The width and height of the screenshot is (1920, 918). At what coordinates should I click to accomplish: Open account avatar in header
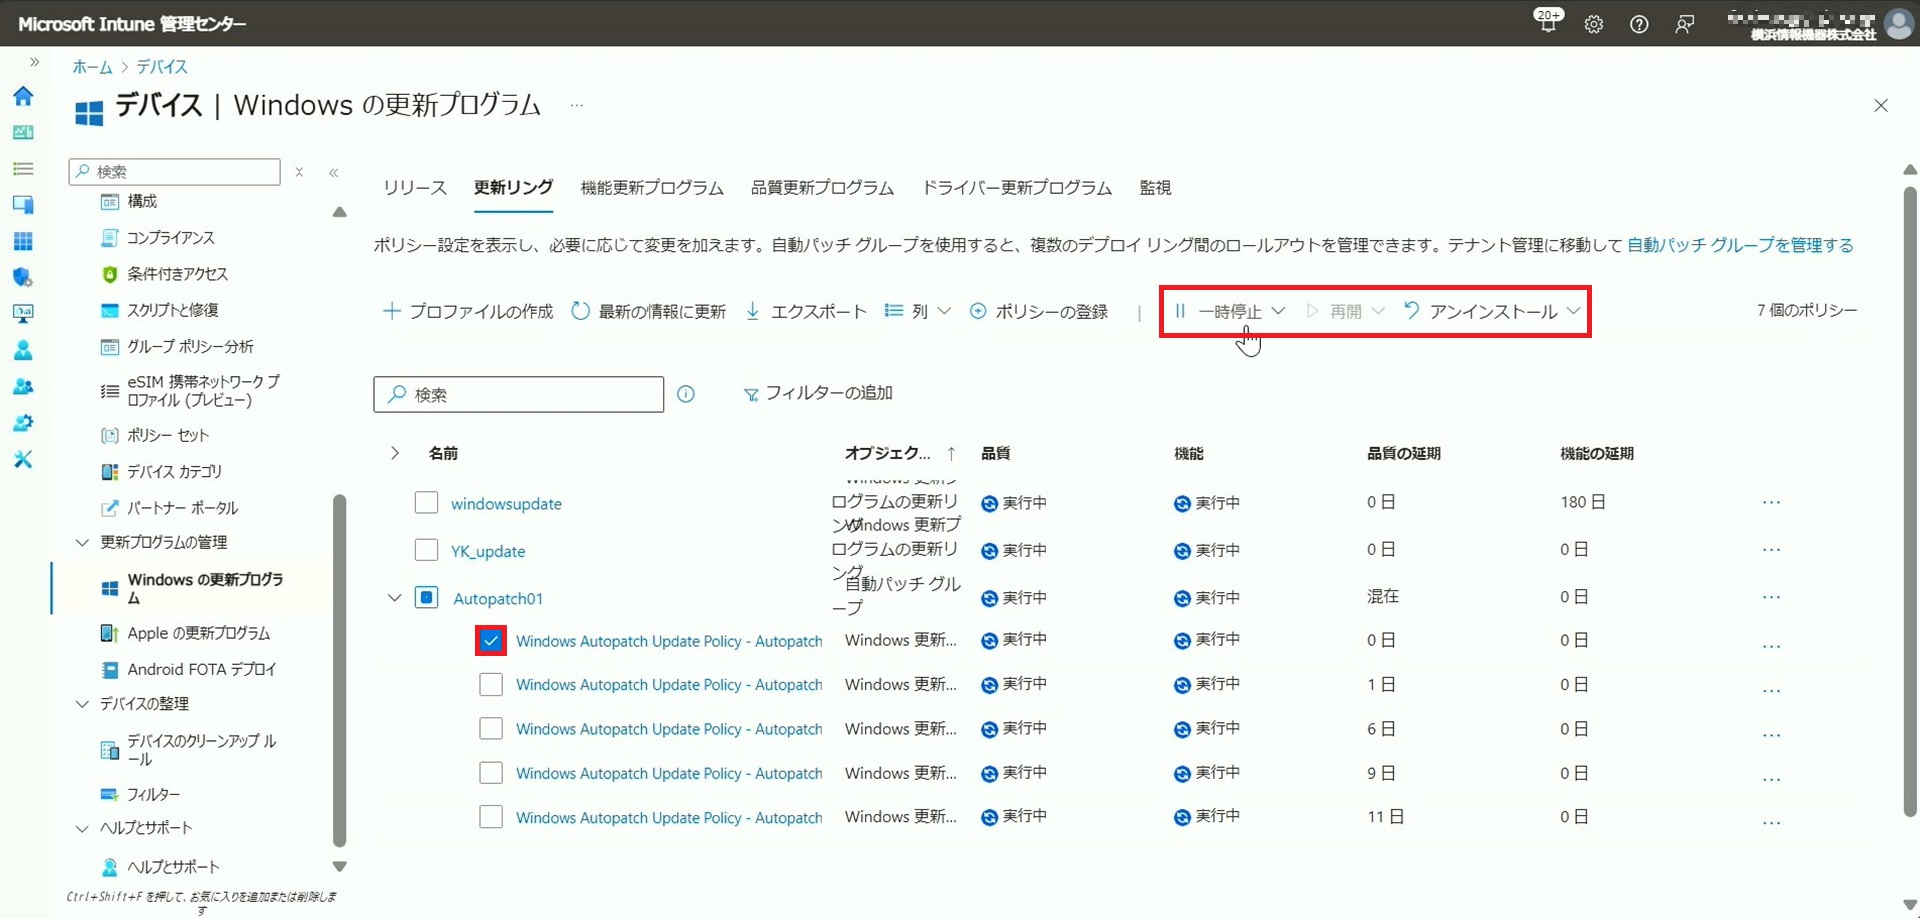point(1898,23)
